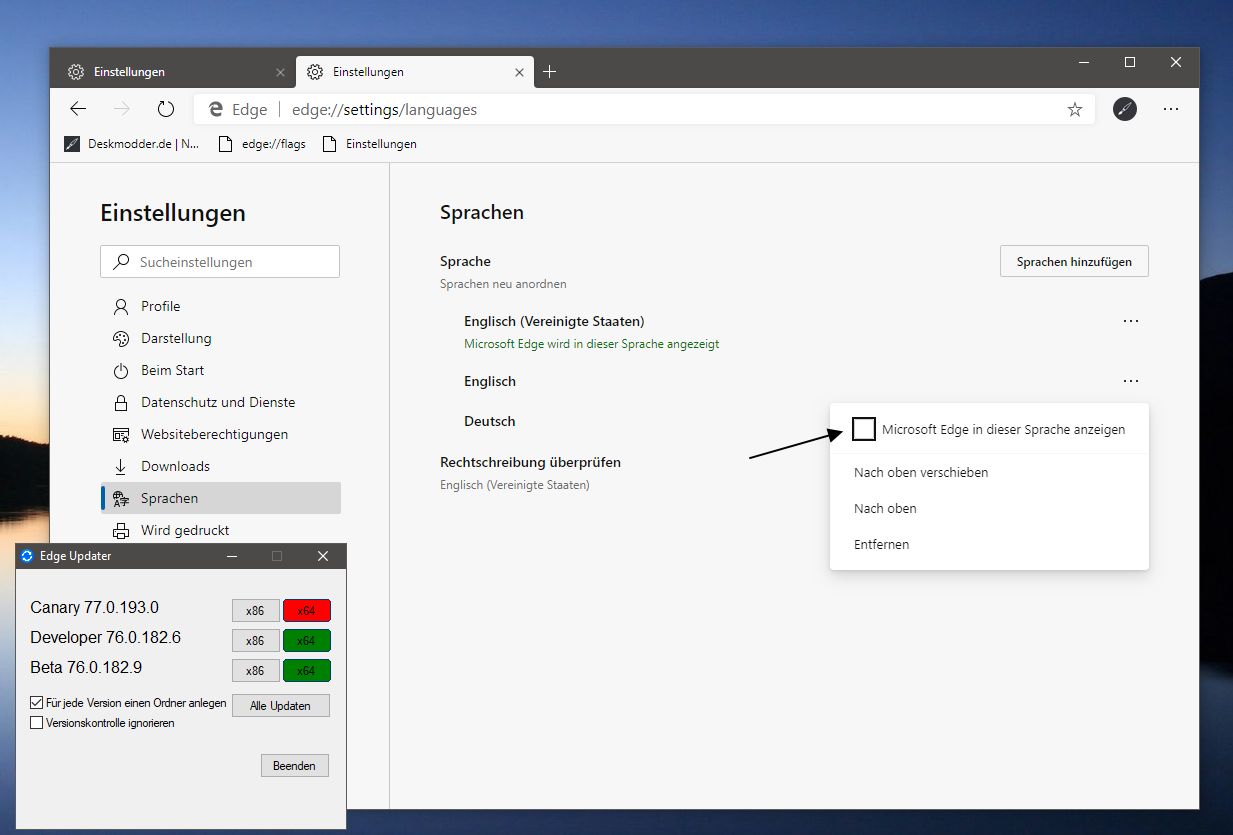This screenshot has height=835, width=1233.
Task: Click Sprachen hinzufügen button
Action: (1074, 261)
